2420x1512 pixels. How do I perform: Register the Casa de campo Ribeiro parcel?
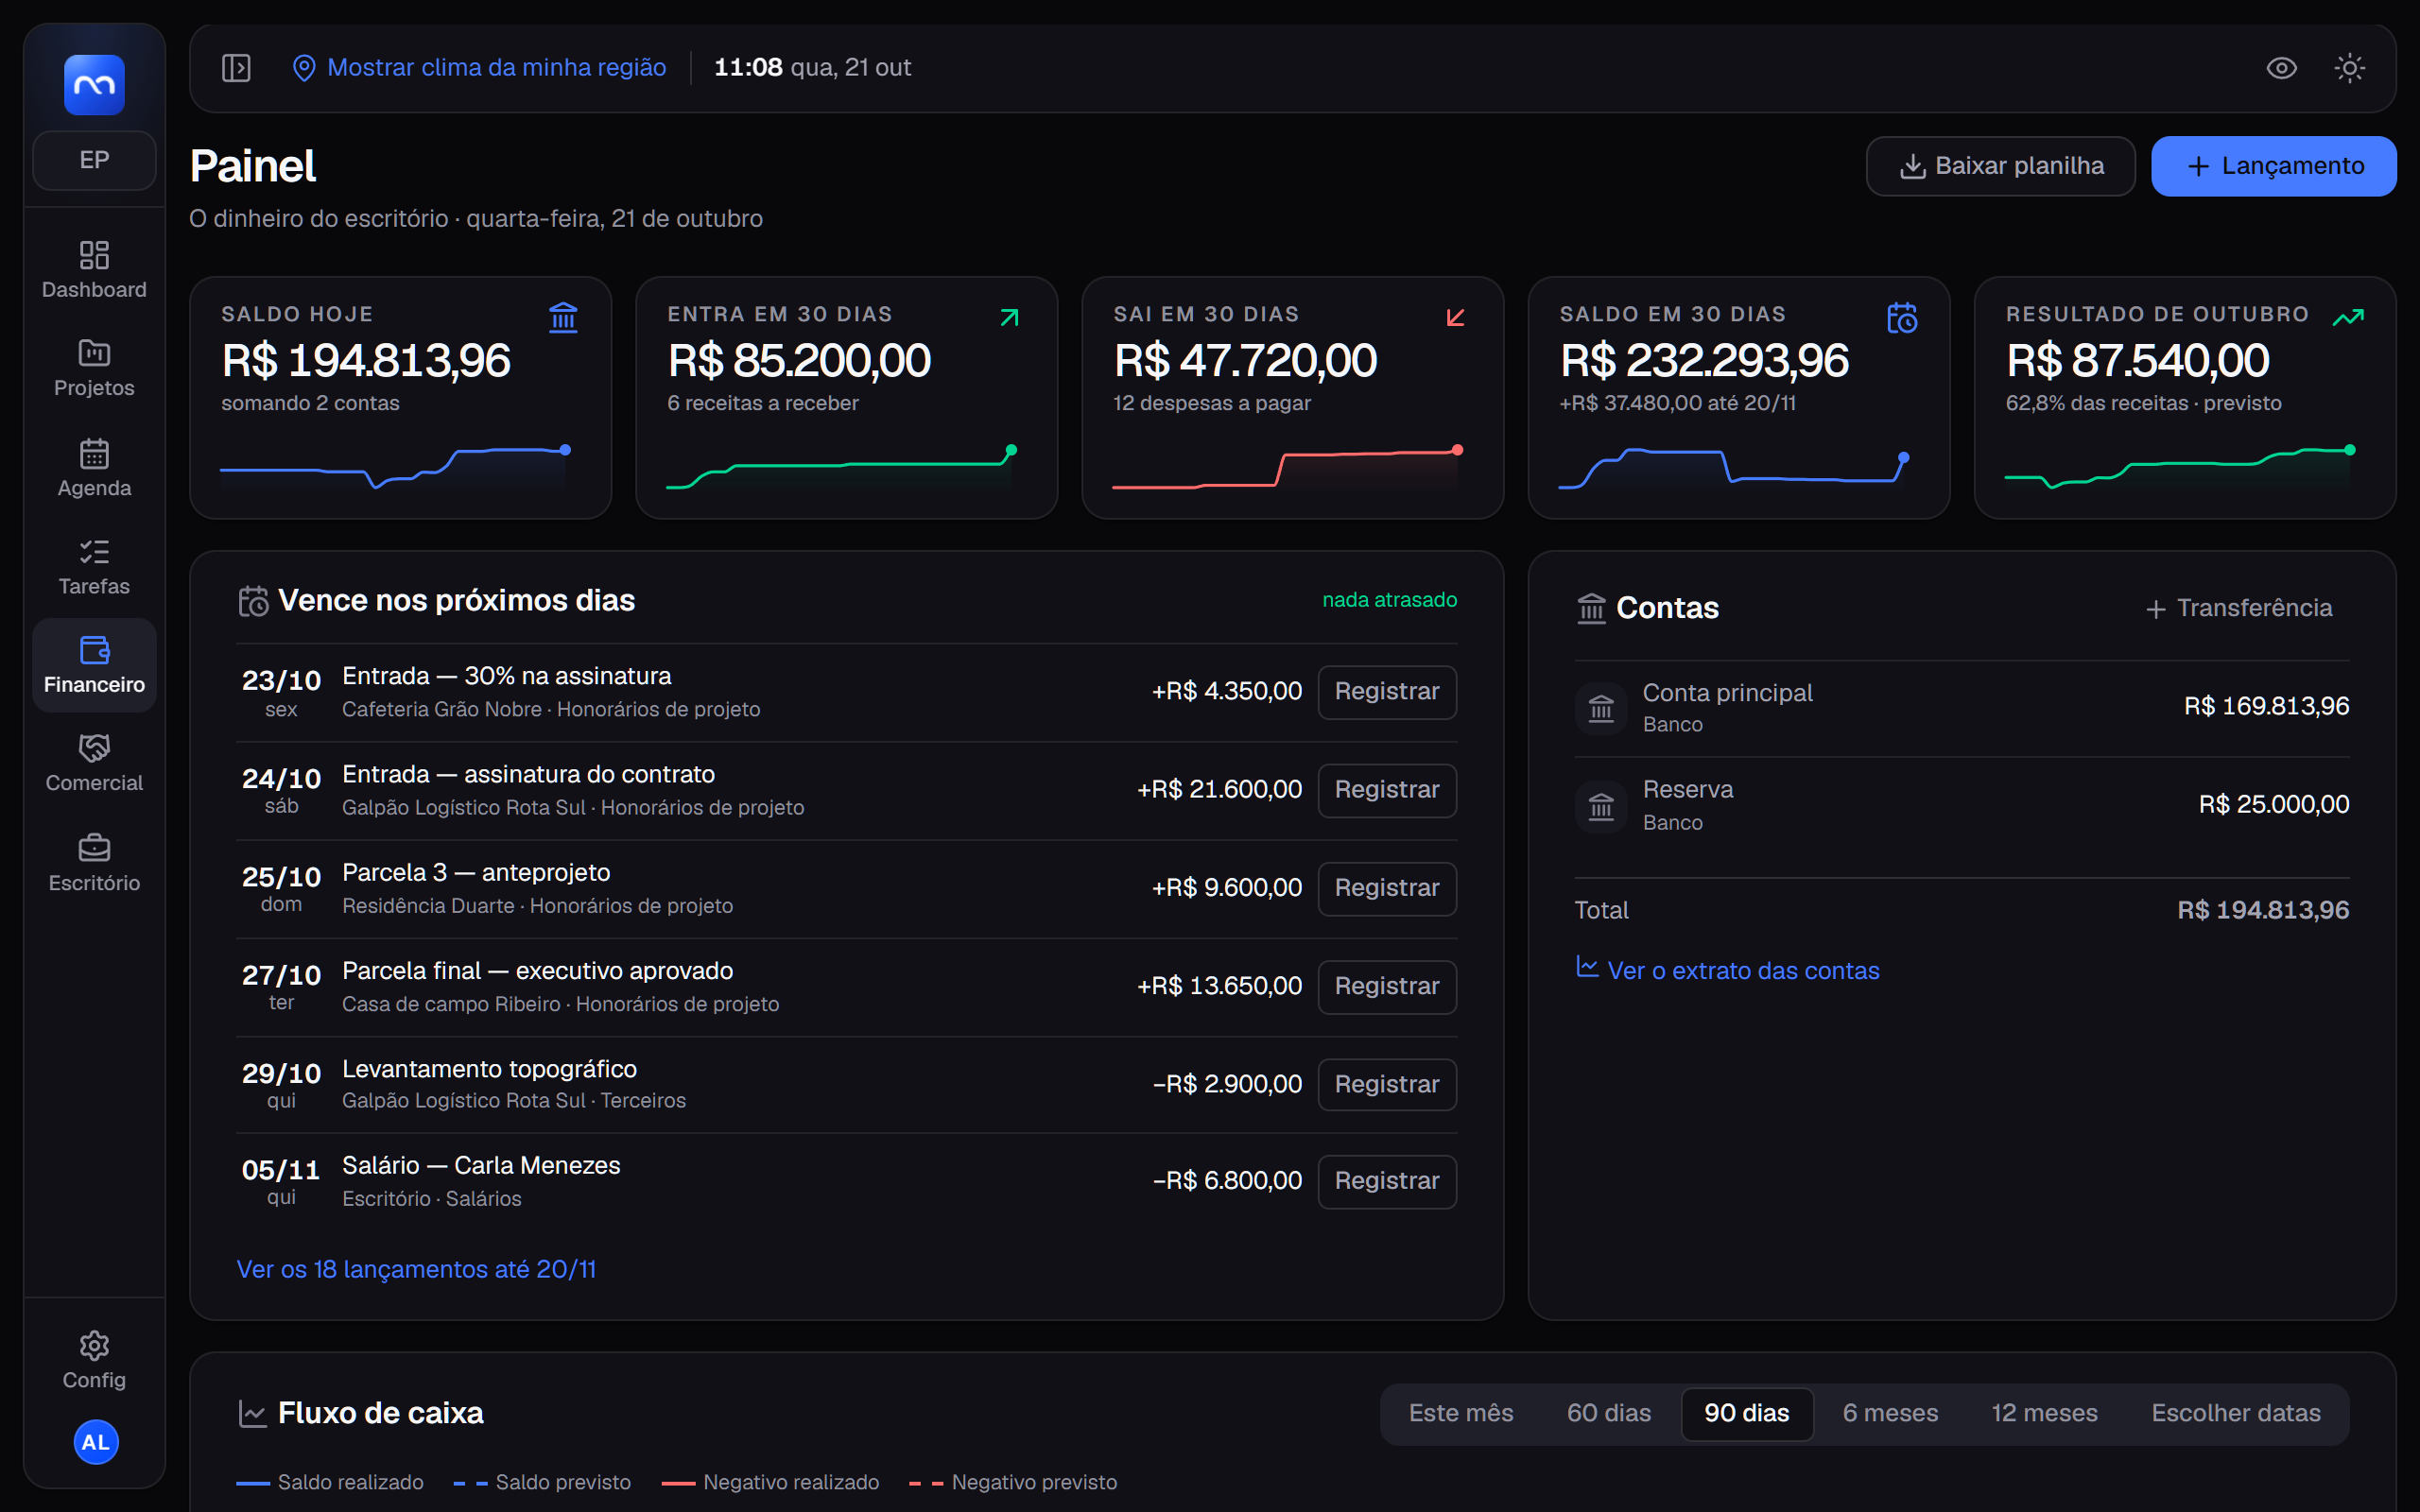pos(1386,986)
